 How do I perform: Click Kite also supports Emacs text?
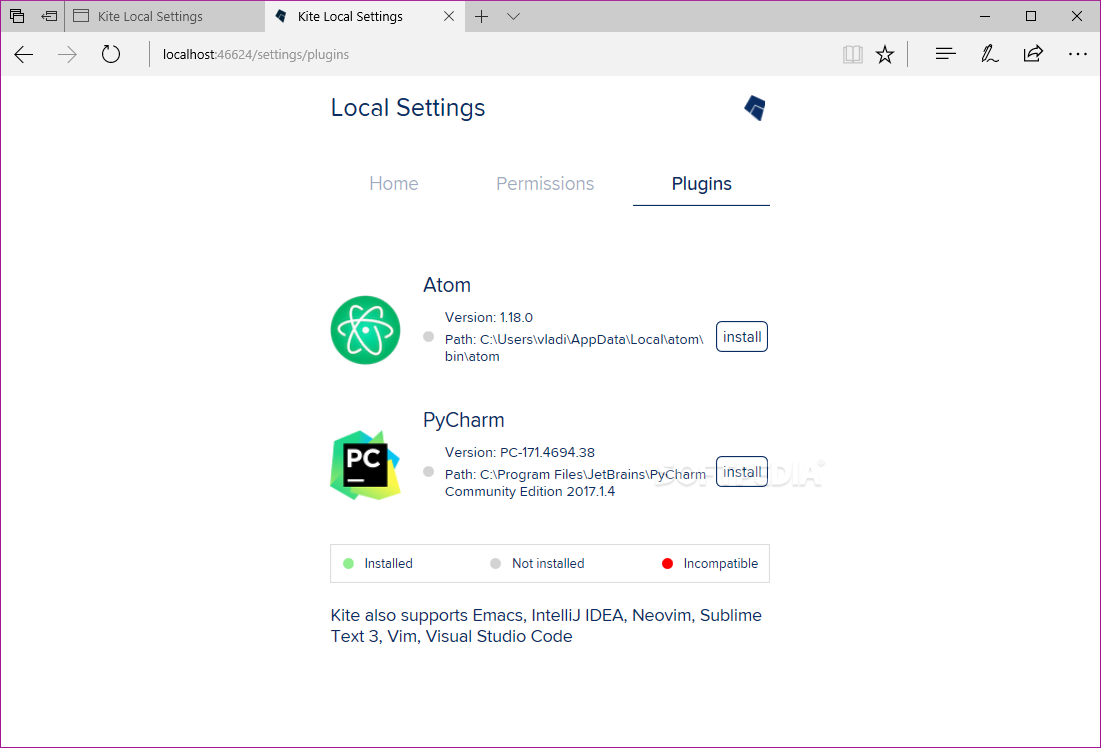[x=546, y=625]
